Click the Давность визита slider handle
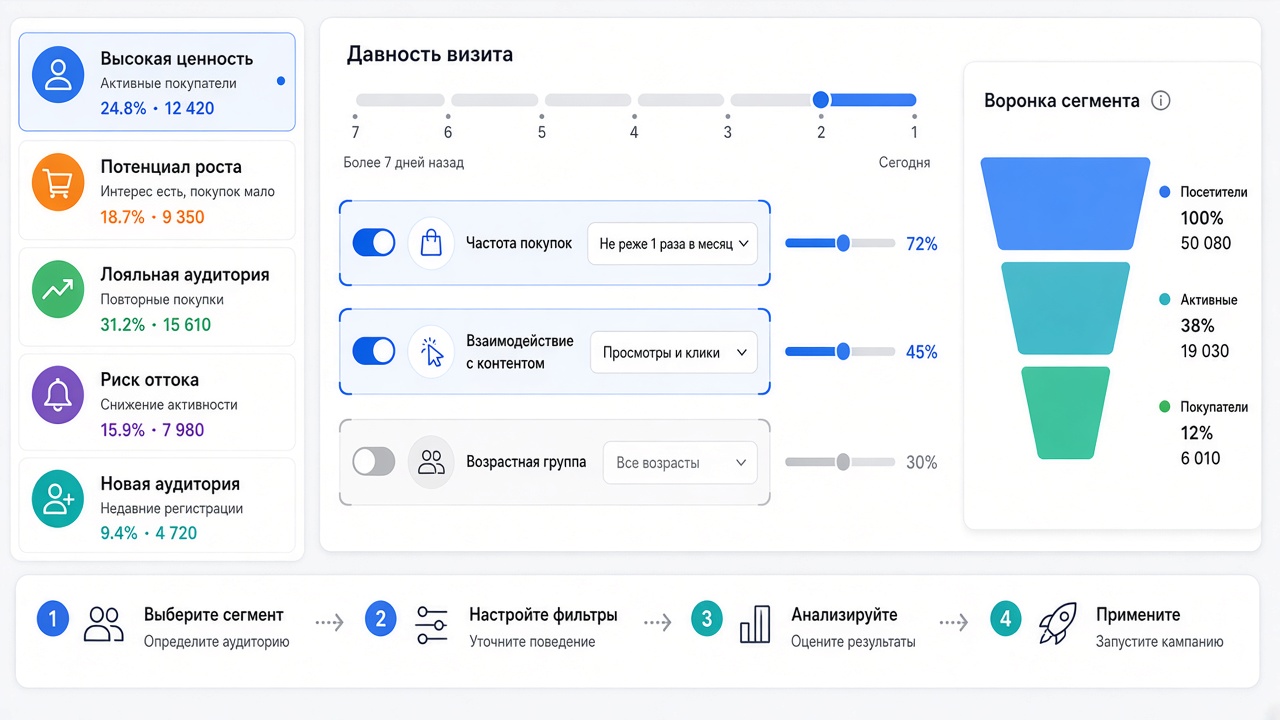The image size is (1280, 720). (821, 100)
